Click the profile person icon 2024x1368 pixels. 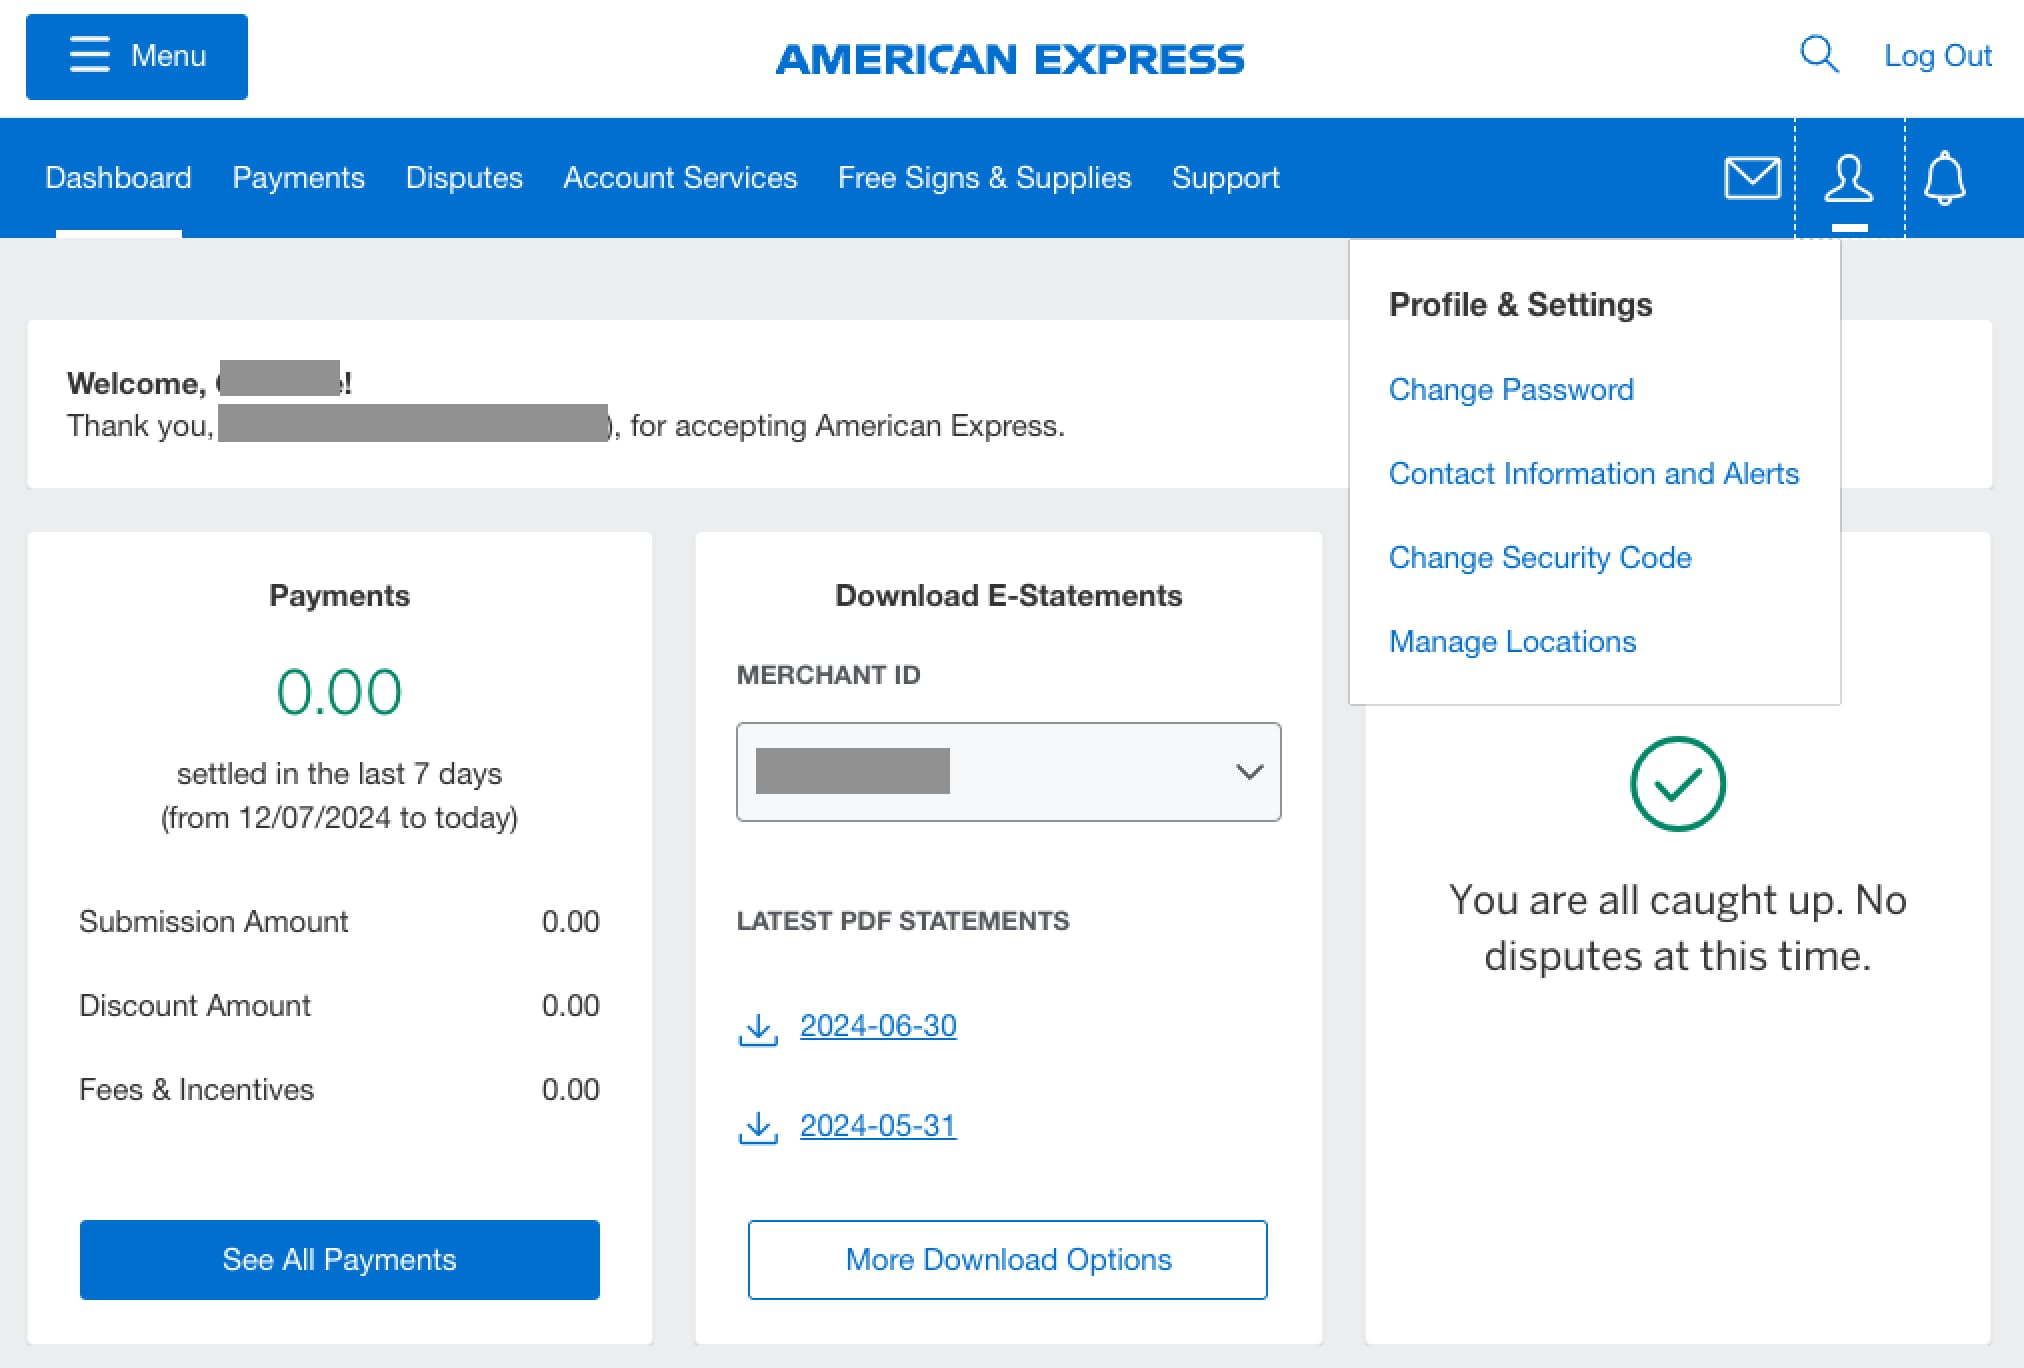[1848, 178]
